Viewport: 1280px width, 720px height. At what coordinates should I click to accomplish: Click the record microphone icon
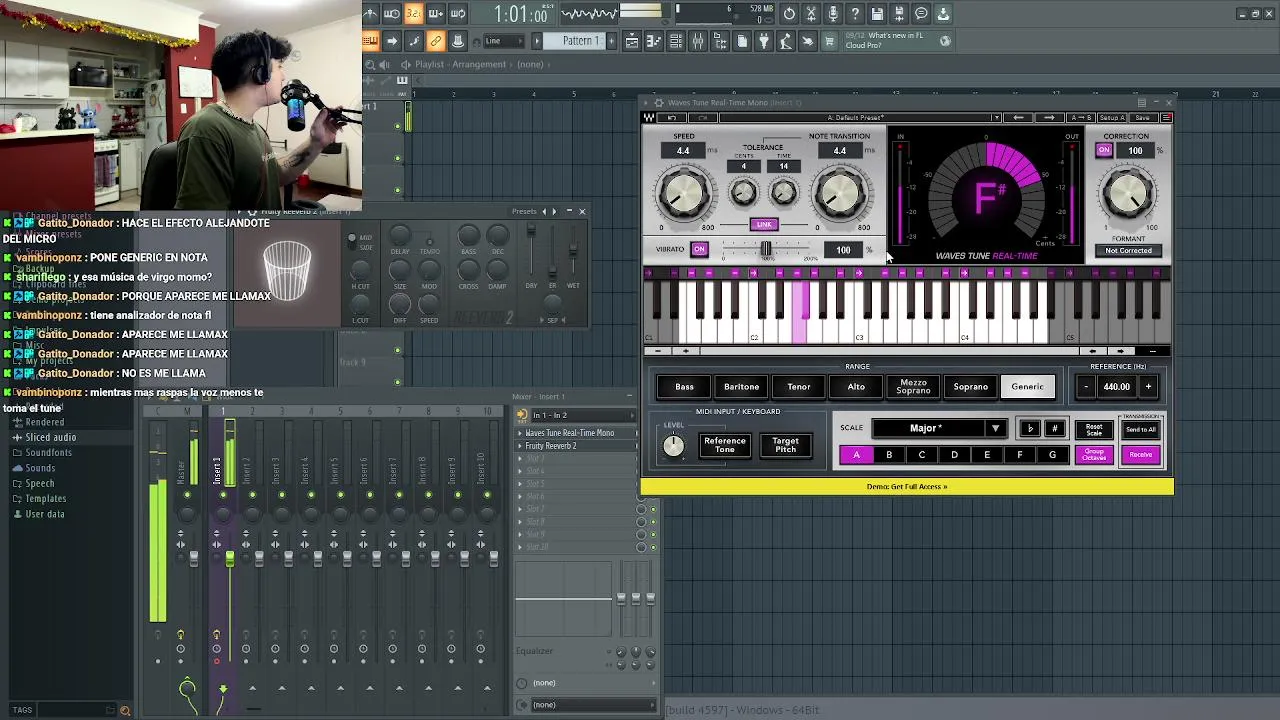pyautogui.click(x=833, y=14)
